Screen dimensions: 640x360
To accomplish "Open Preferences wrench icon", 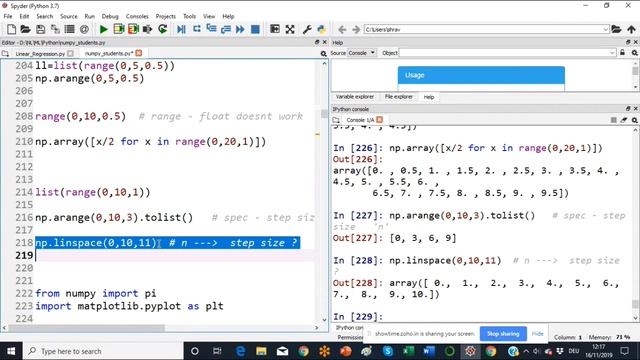I will pos(307,29).
